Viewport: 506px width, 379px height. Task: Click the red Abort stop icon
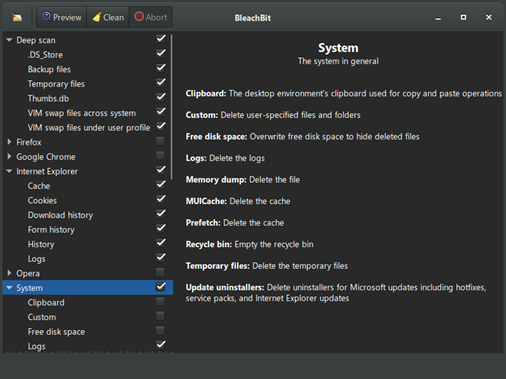139,16
